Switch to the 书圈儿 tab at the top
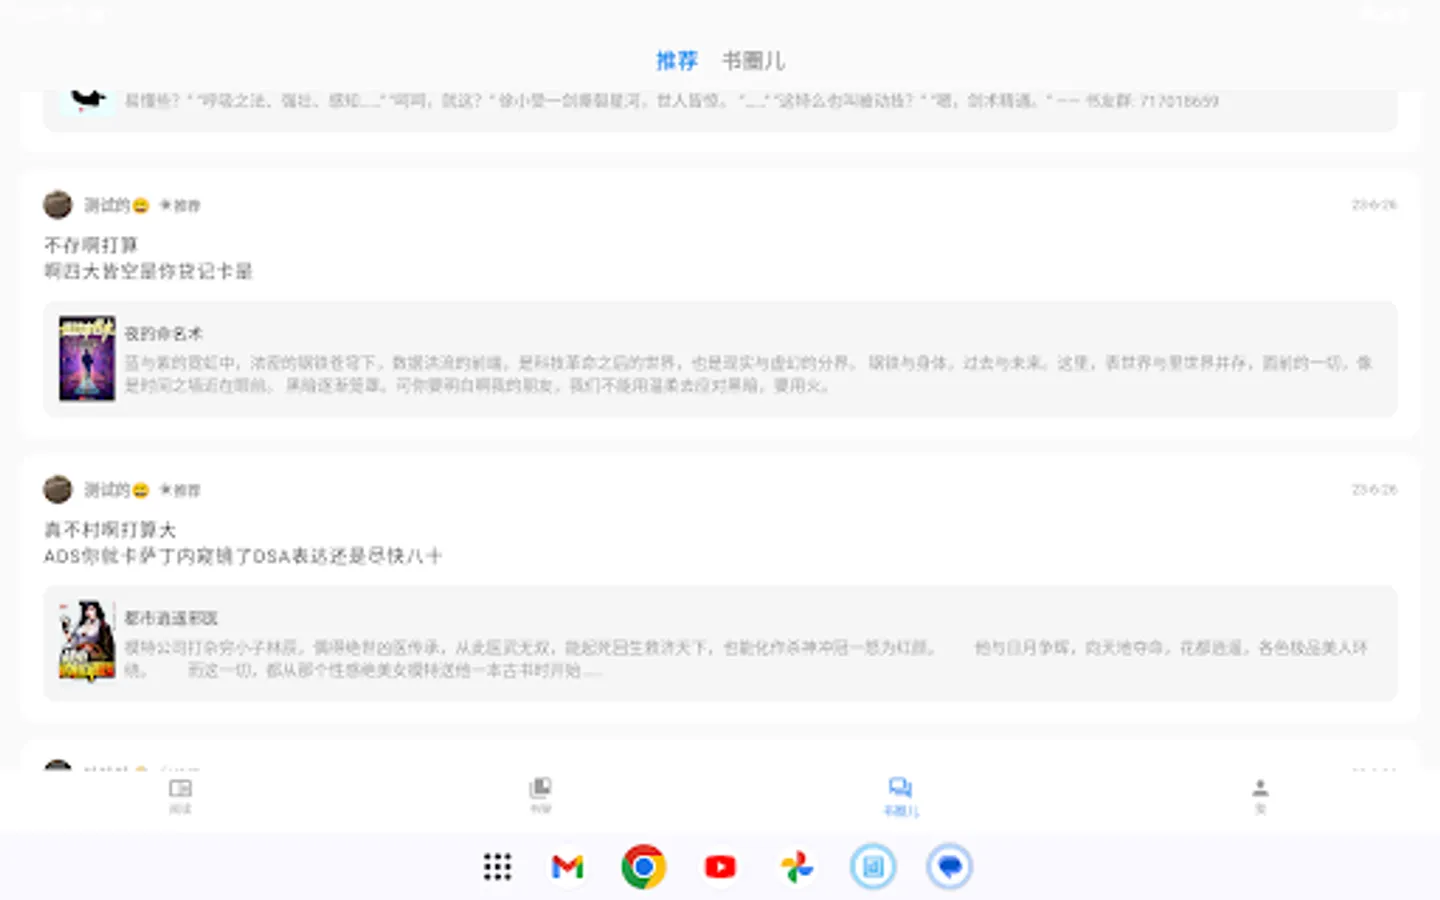This screenshot has height=900, width=1440. pos(753,60)
